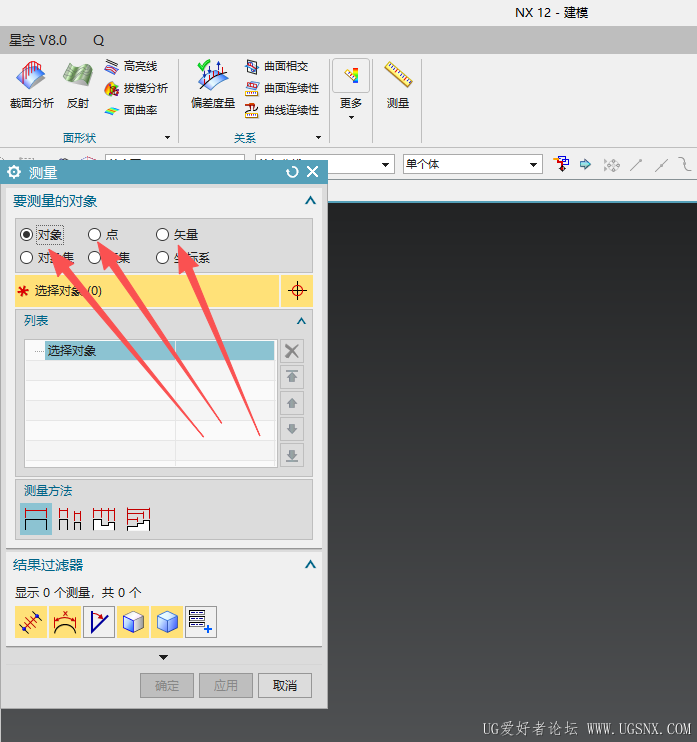Move list item to top
697x742 pixels.
click(292, 377)
